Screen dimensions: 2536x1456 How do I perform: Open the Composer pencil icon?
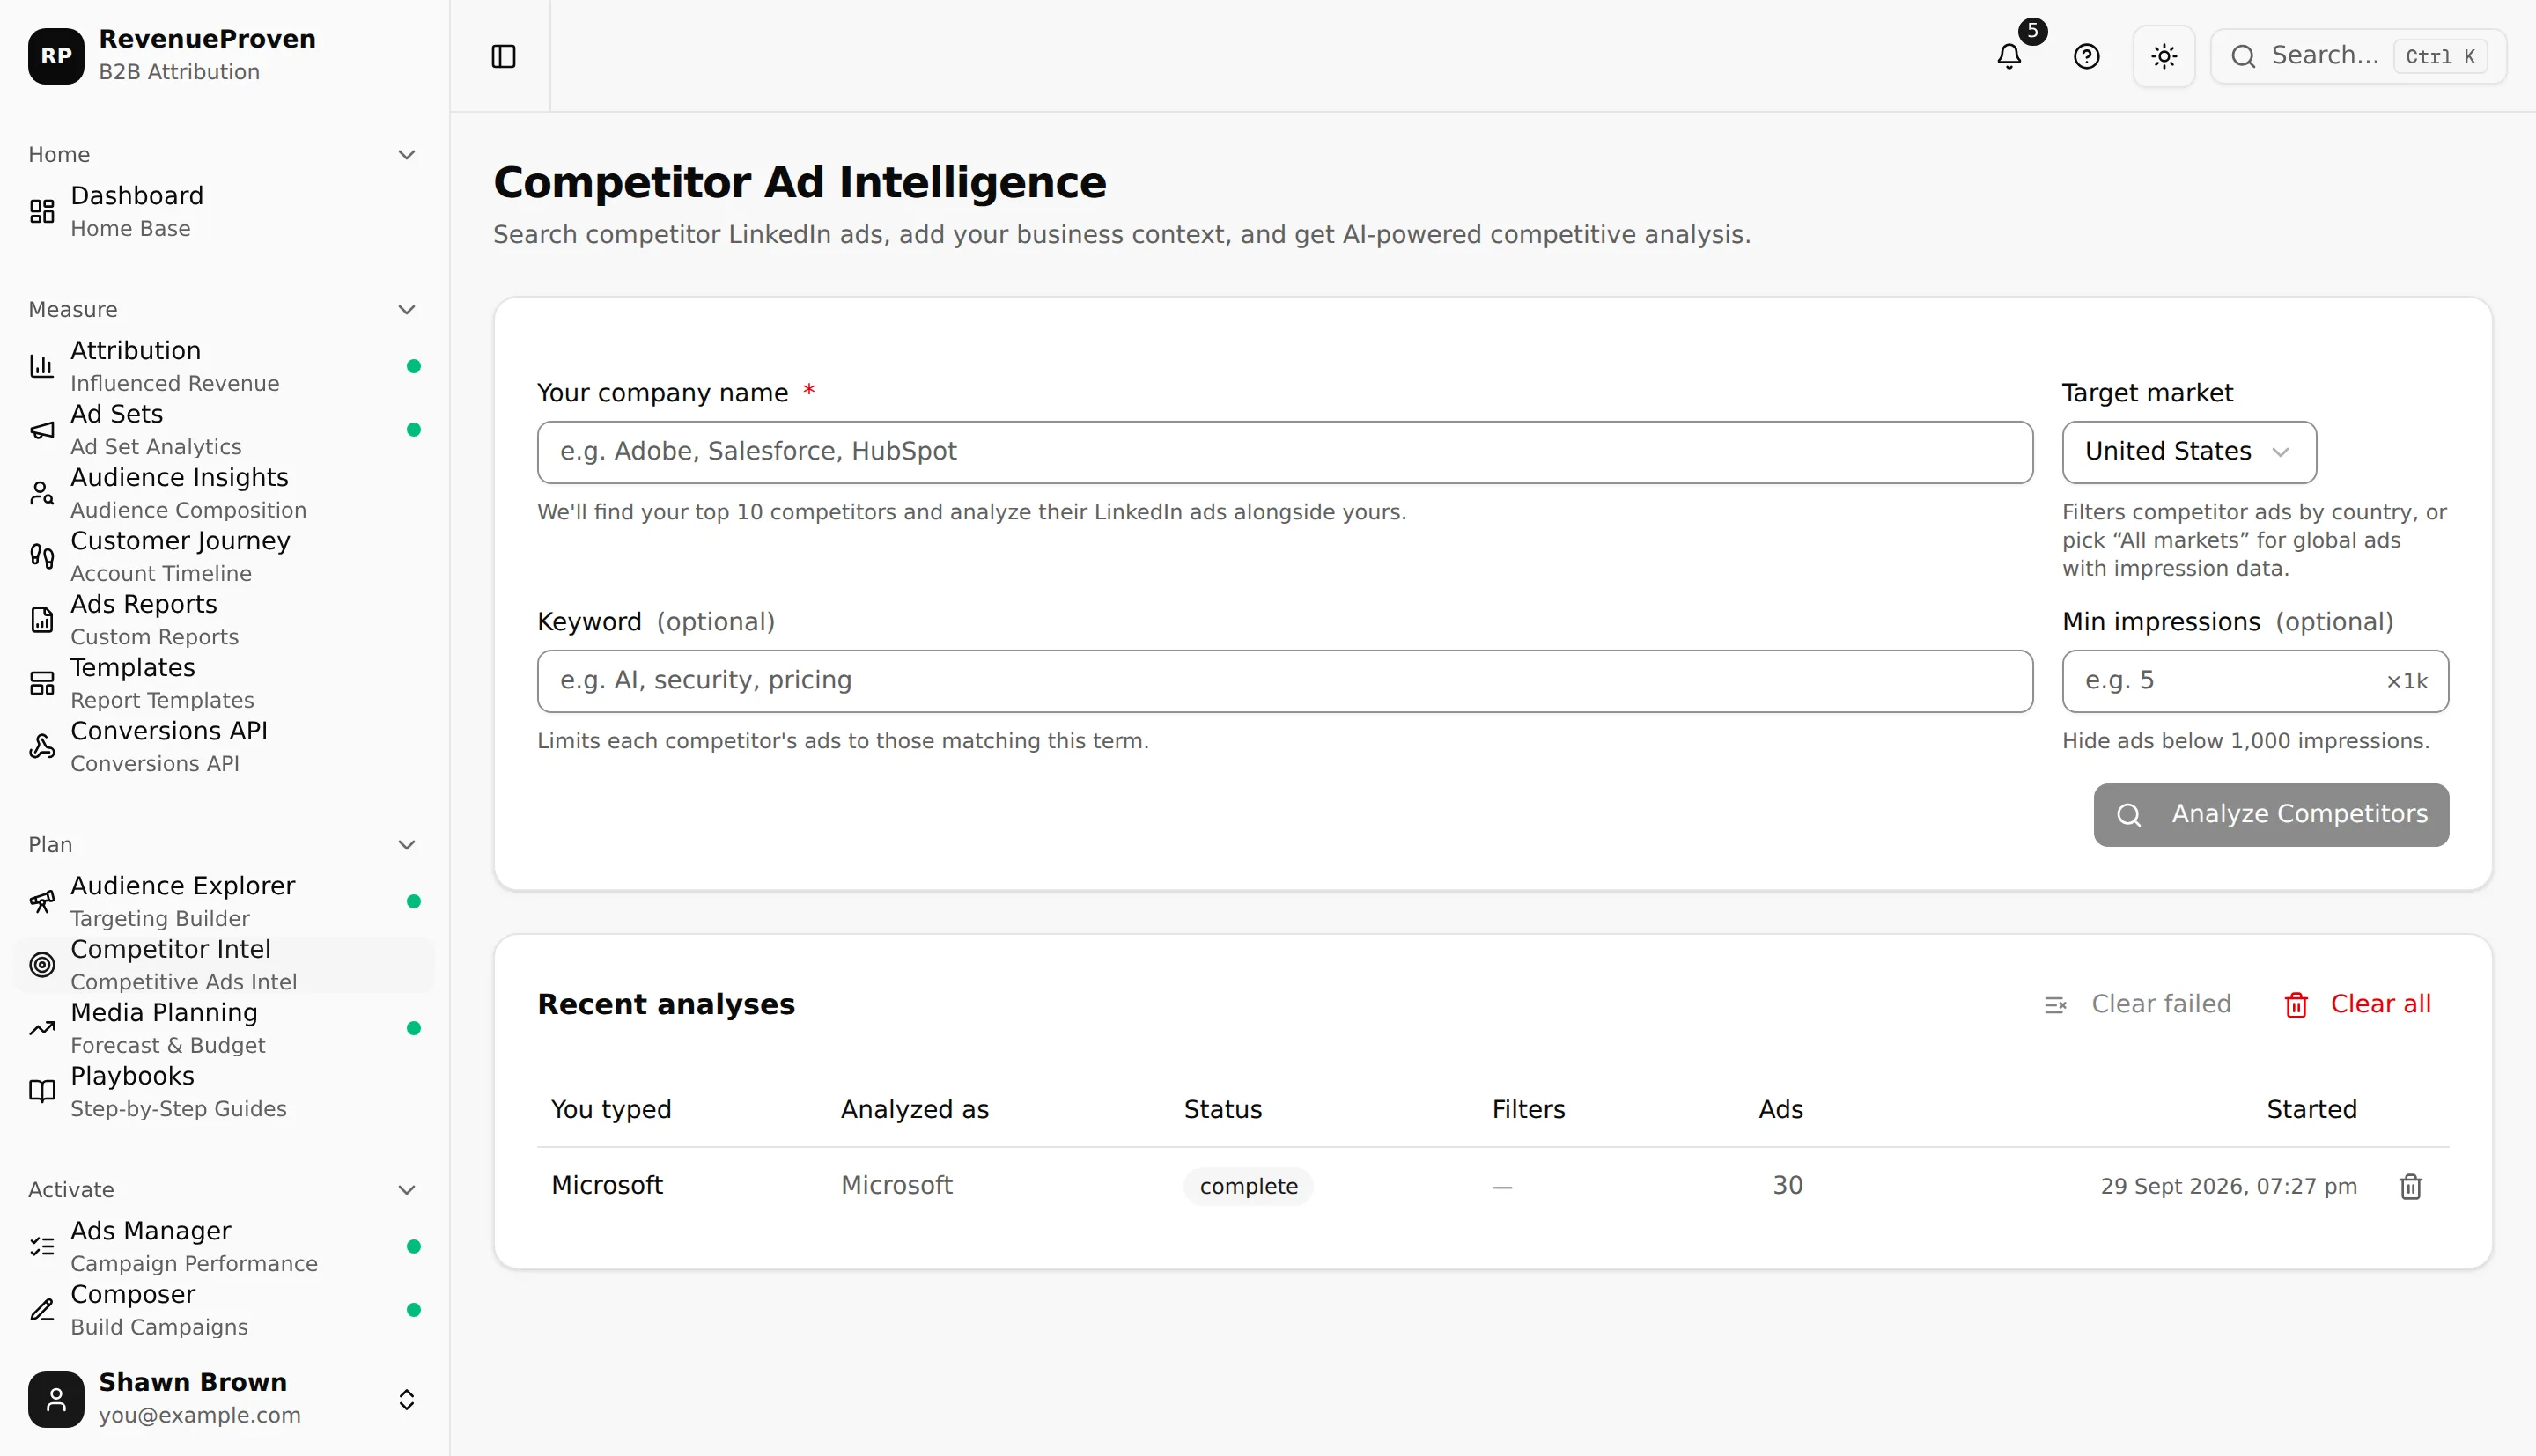[42, 1310]
